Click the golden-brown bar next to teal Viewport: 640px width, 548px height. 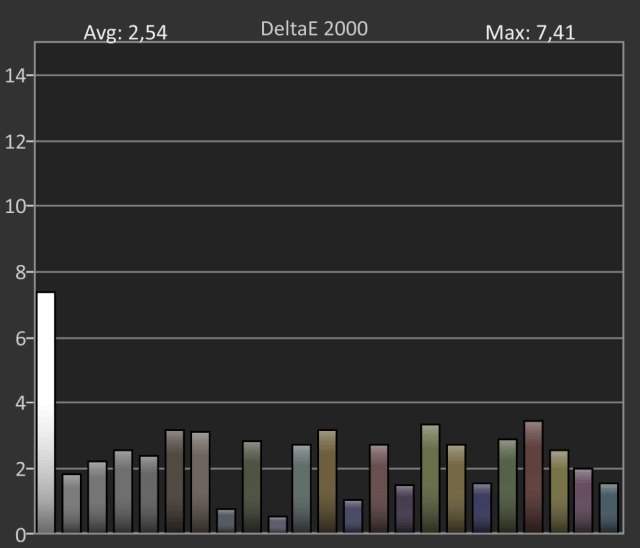(327, 481)
